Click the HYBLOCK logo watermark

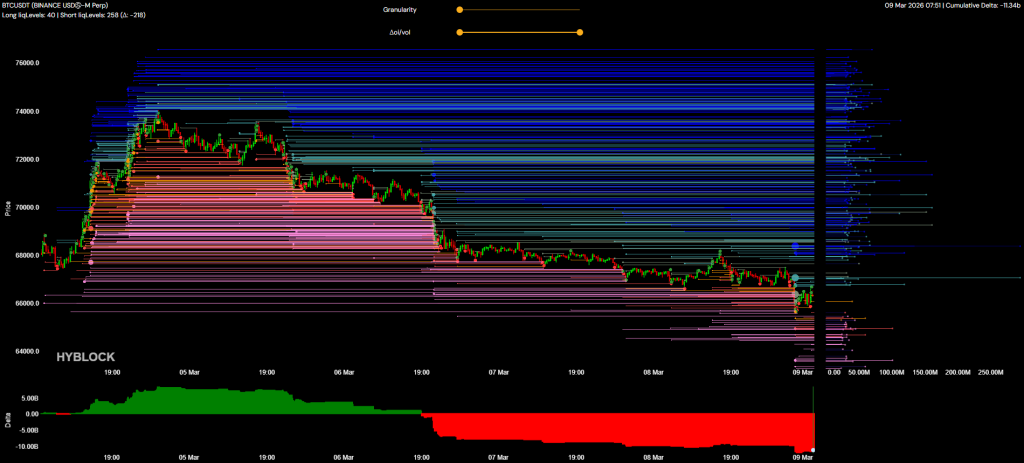coord(86,355)
